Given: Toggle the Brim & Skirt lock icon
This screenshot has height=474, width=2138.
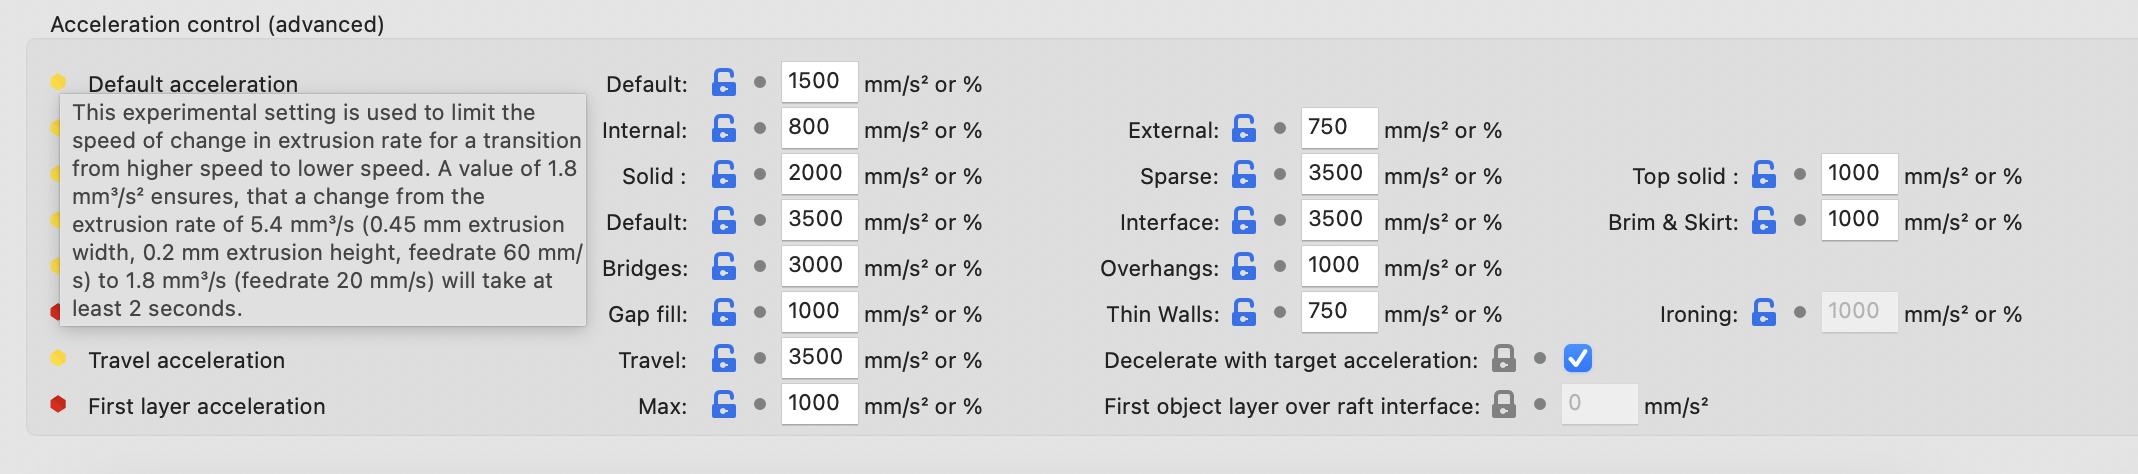Looking at the screenshot, I should (x=1764, y=220).
